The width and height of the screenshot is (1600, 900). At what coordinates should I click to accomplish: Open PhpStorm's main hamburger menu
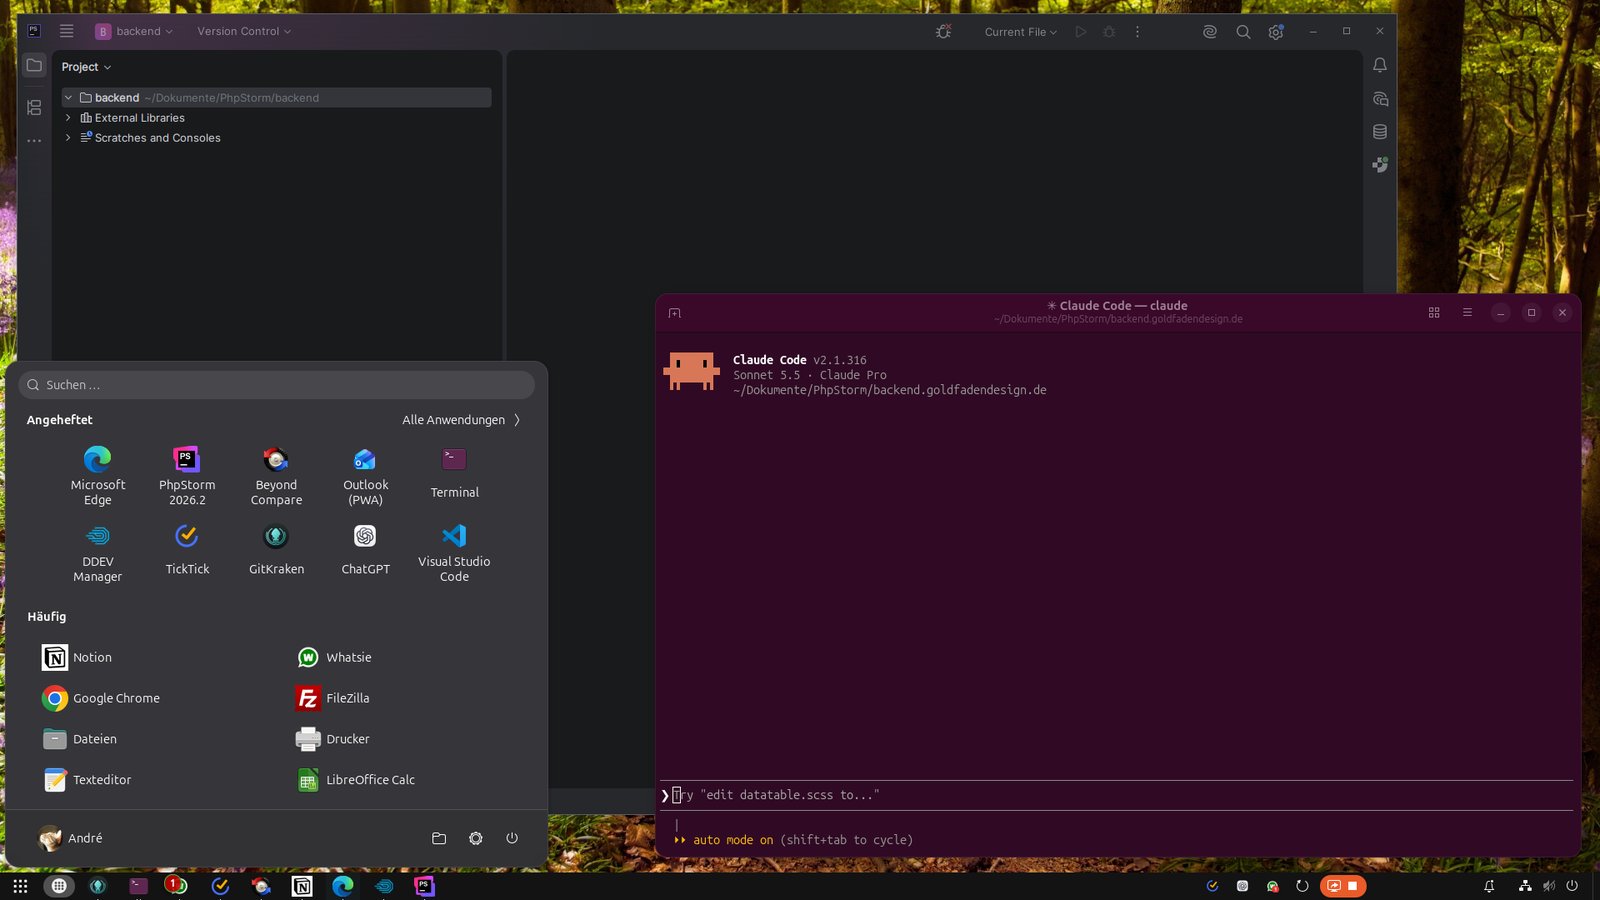pyautogui.click(x=67, y=31)
